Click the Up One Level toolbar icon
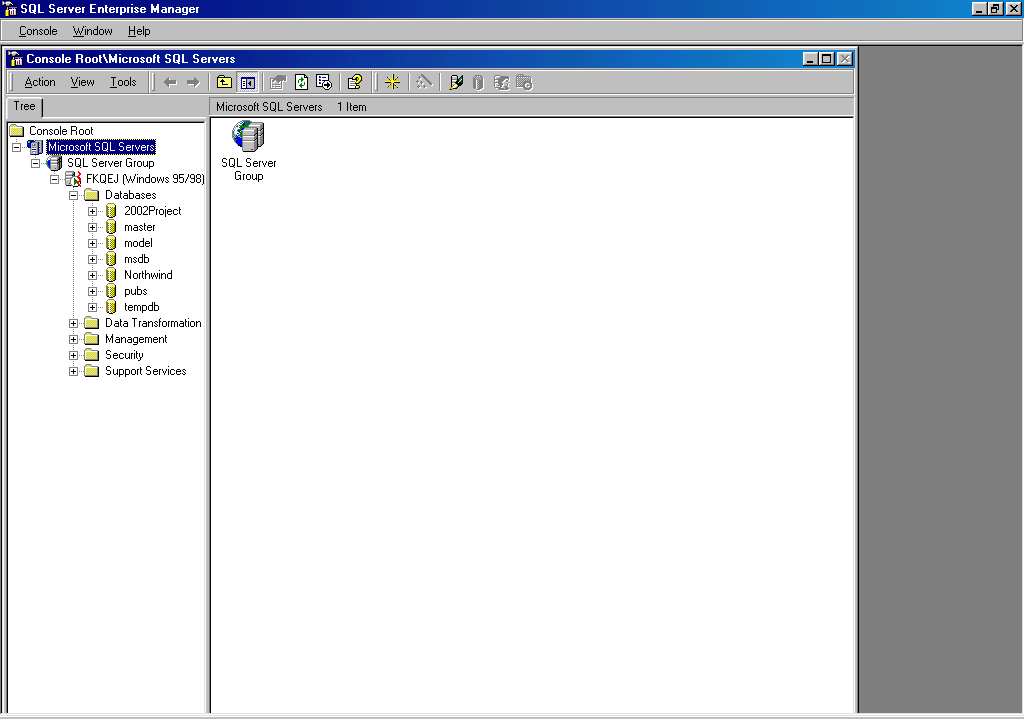 [225, 82]
